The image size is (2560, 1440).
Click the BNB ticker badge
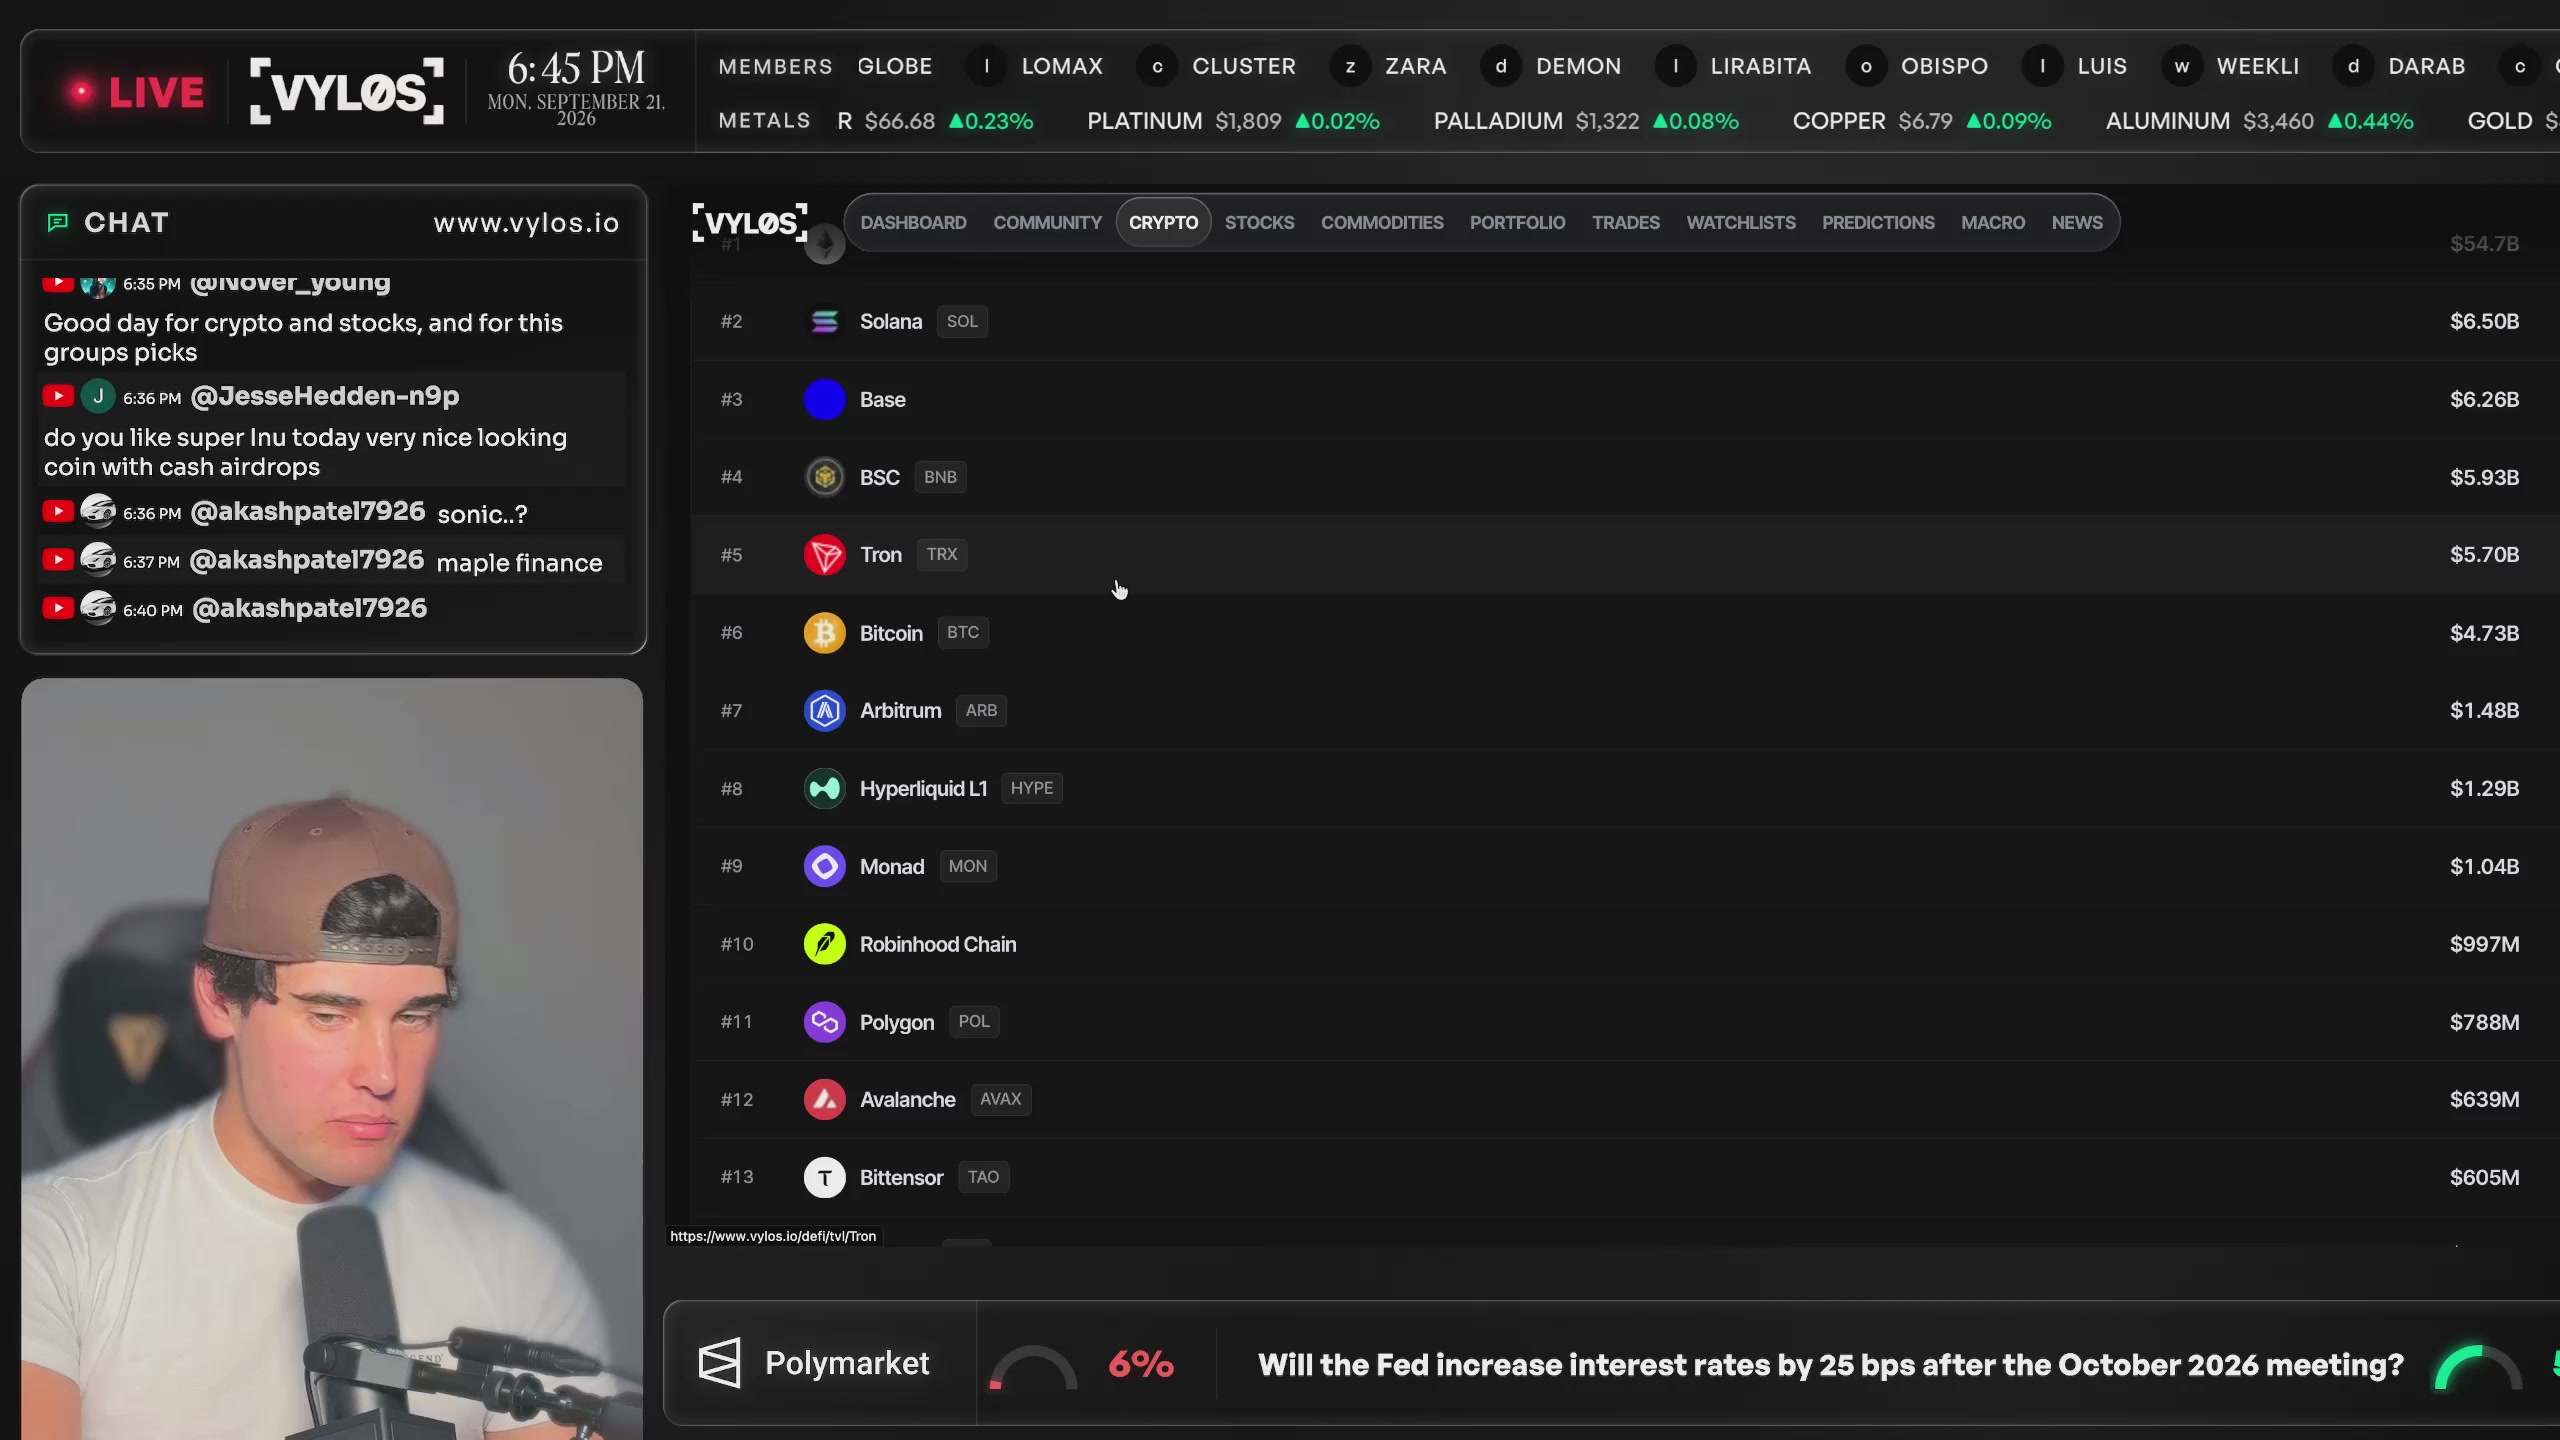coord(940,477)
